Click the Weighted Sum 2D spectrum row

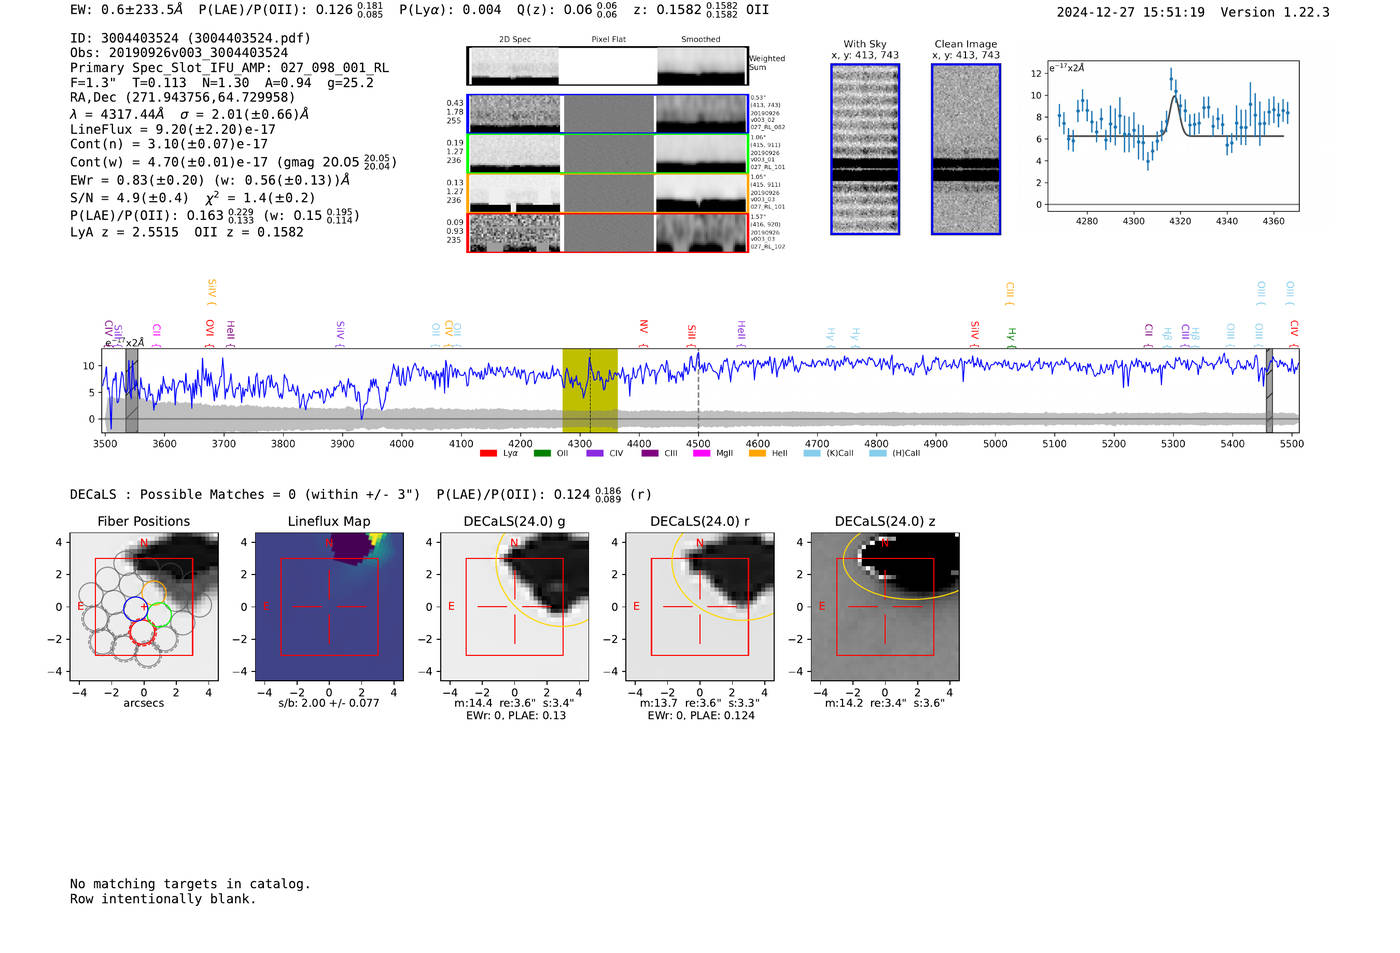tap(607, 66)
